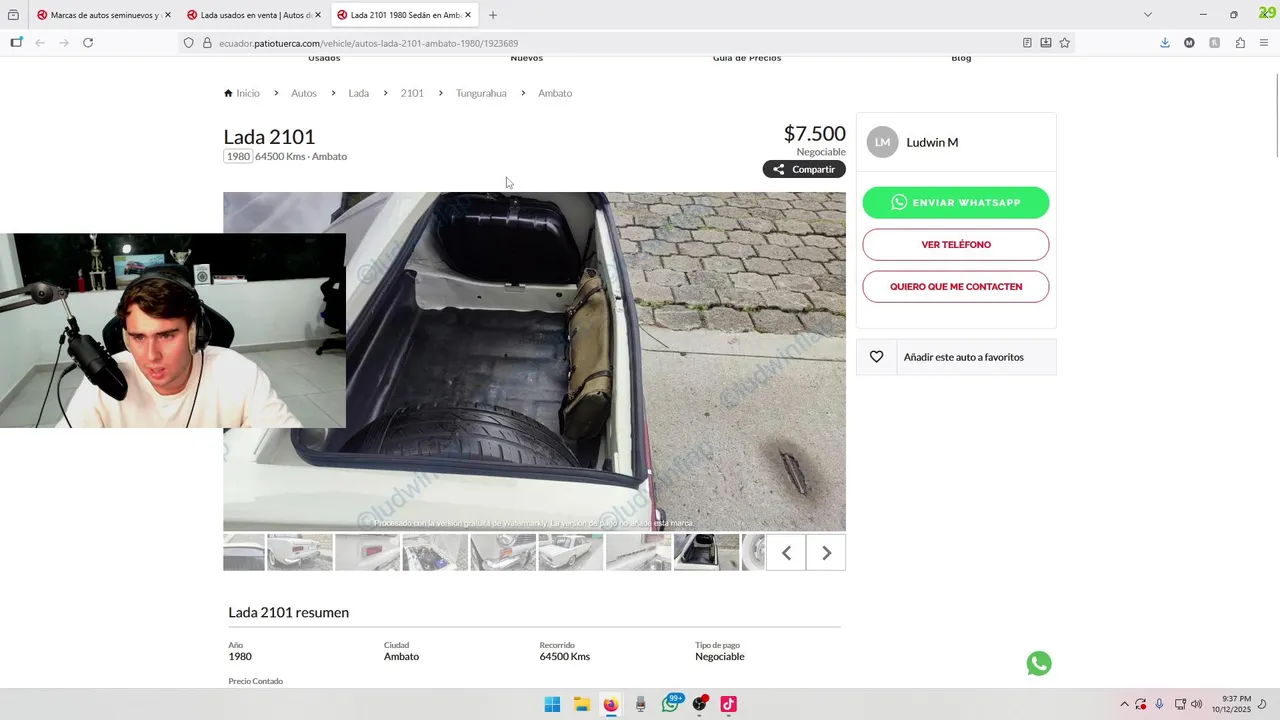Show next photo with right arrow

[x=826, y=553]
